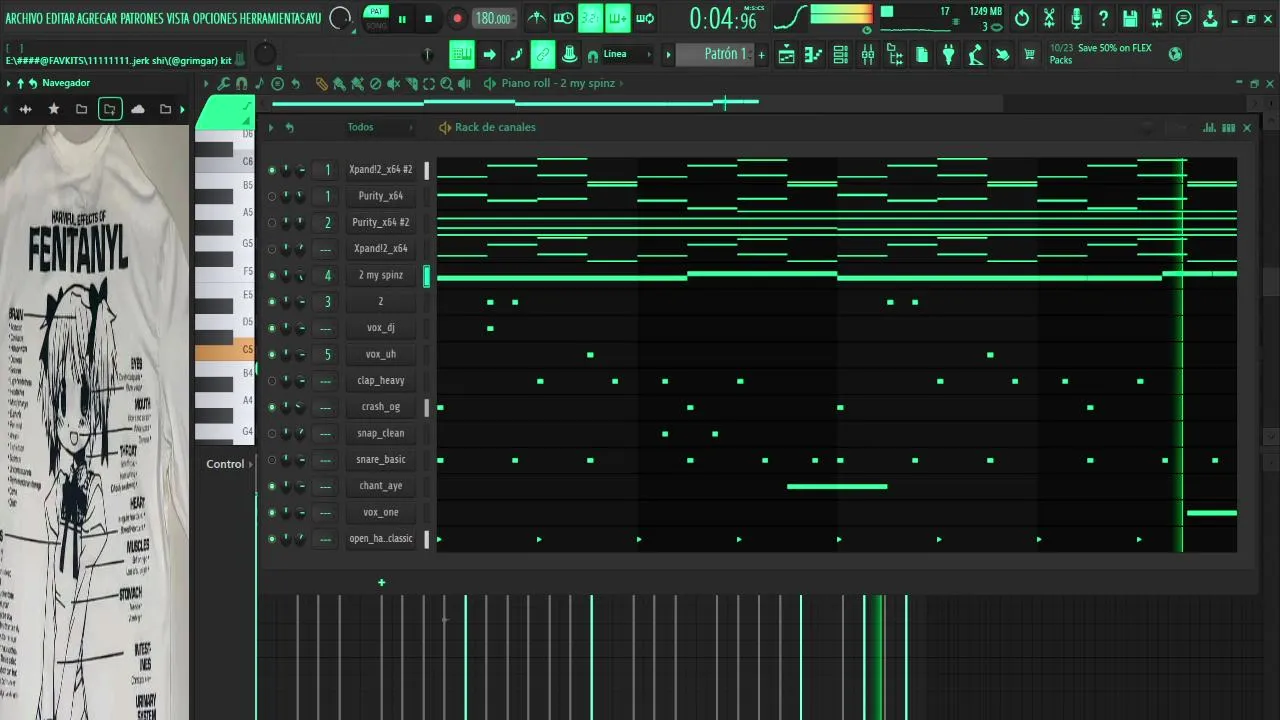
Task: Click the plus next to Patrón 1
Action: point(761,55)
